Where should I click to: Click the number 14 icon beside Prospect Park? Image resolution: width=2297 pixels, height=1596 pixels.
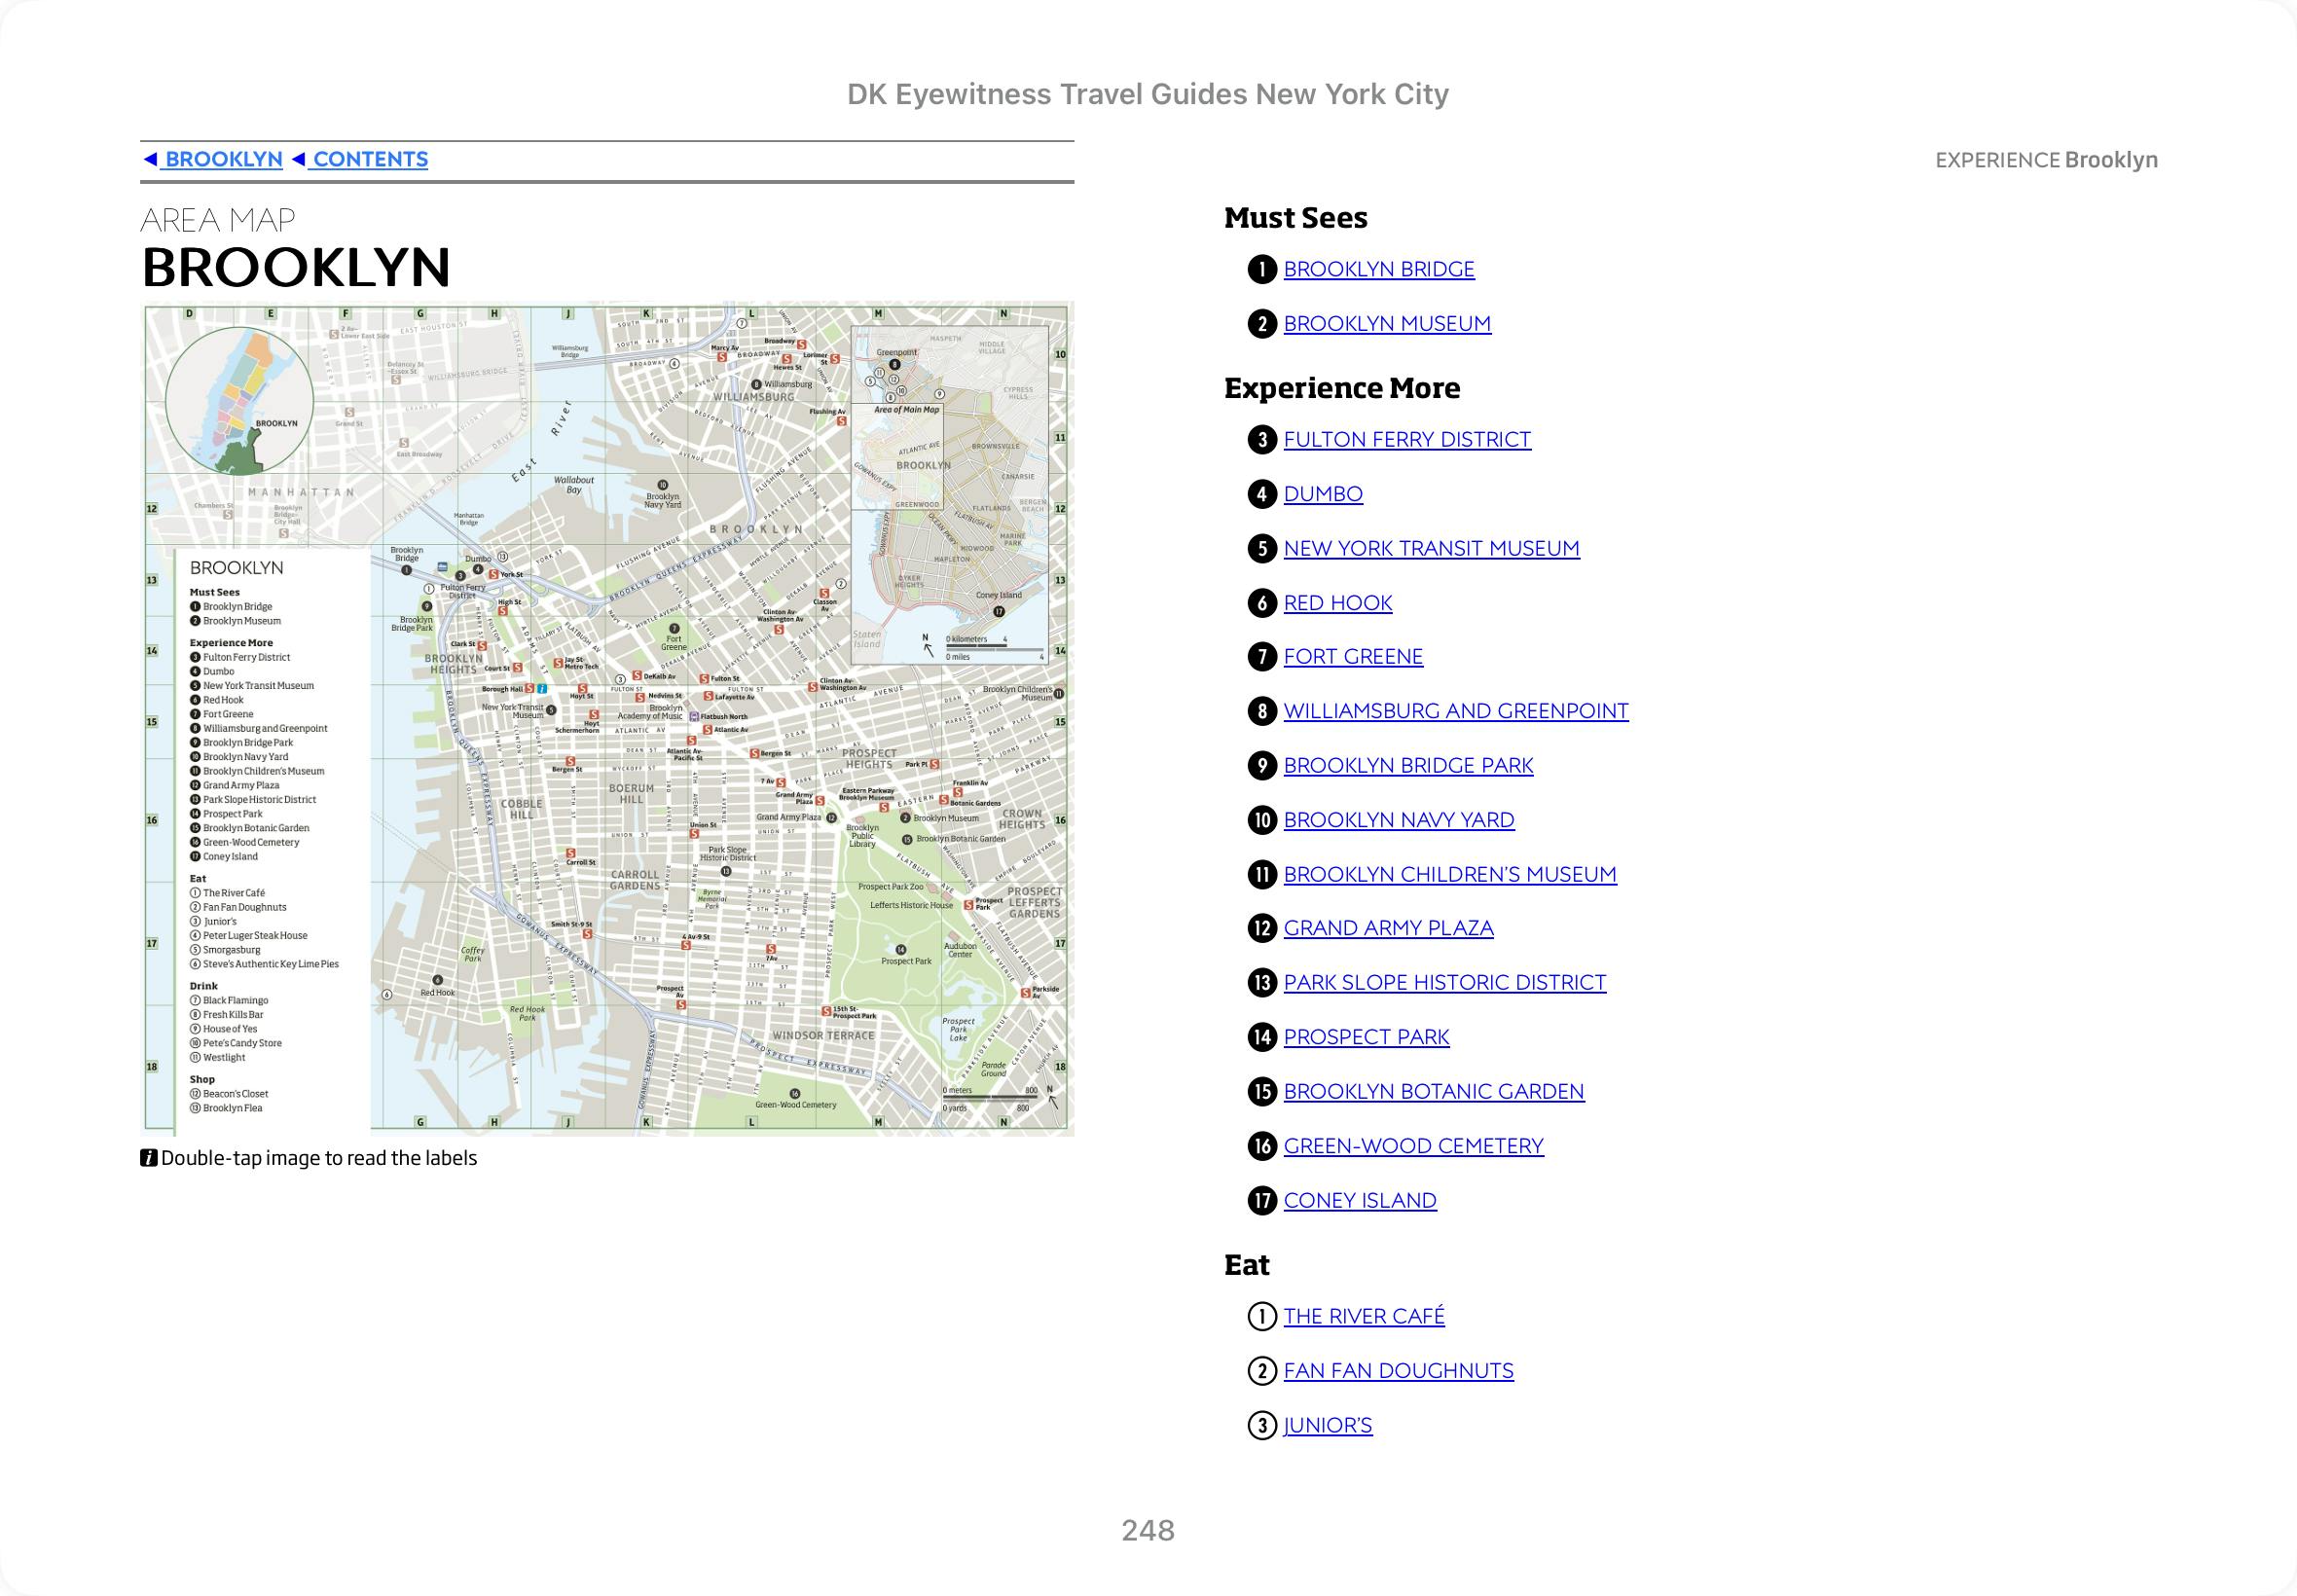pos(1262,1037)
